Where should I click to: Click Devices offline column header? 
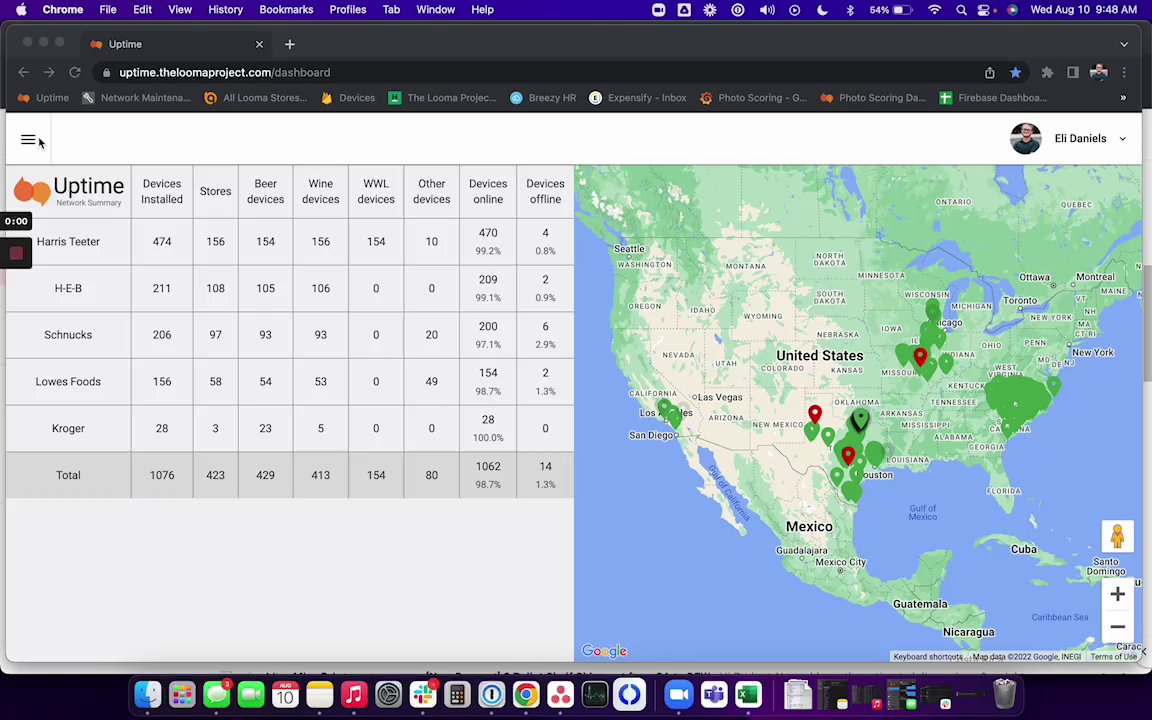[x=545, y=191]
